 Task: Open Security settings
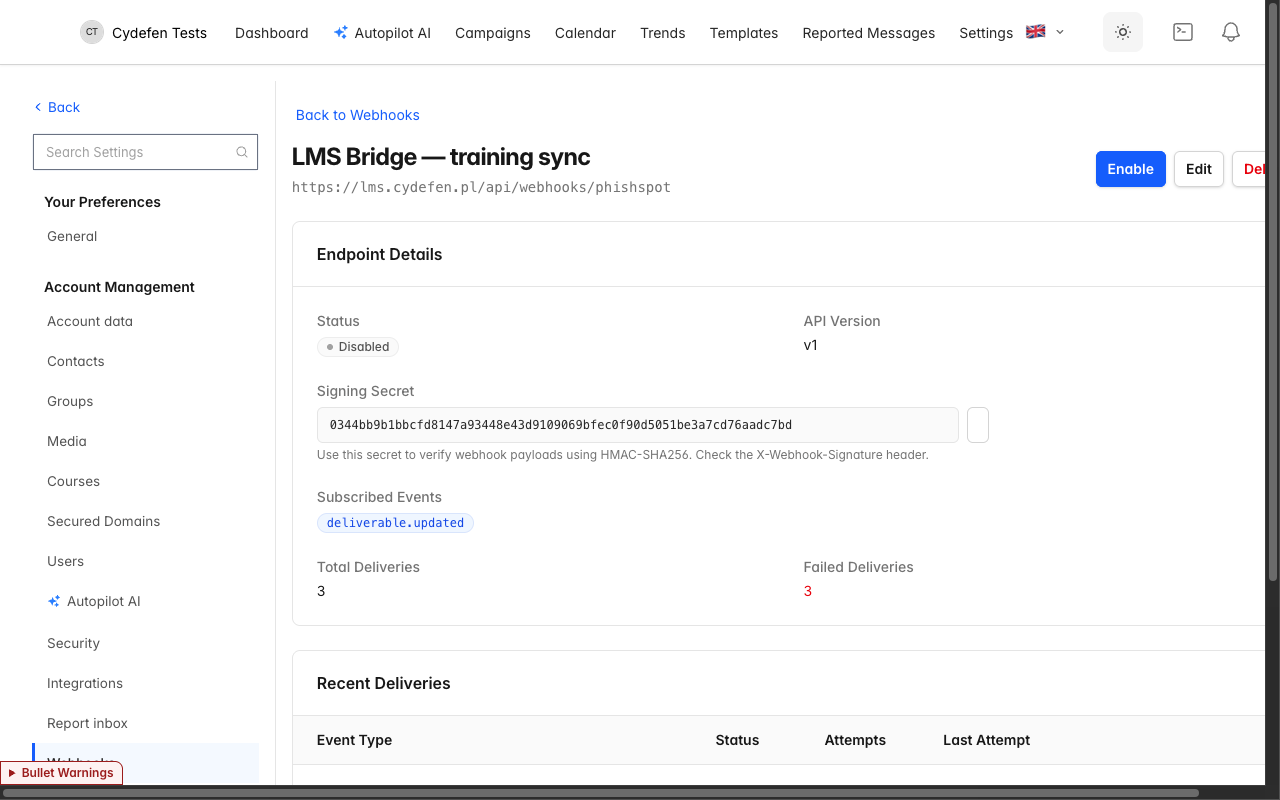(x=74, y=643)
